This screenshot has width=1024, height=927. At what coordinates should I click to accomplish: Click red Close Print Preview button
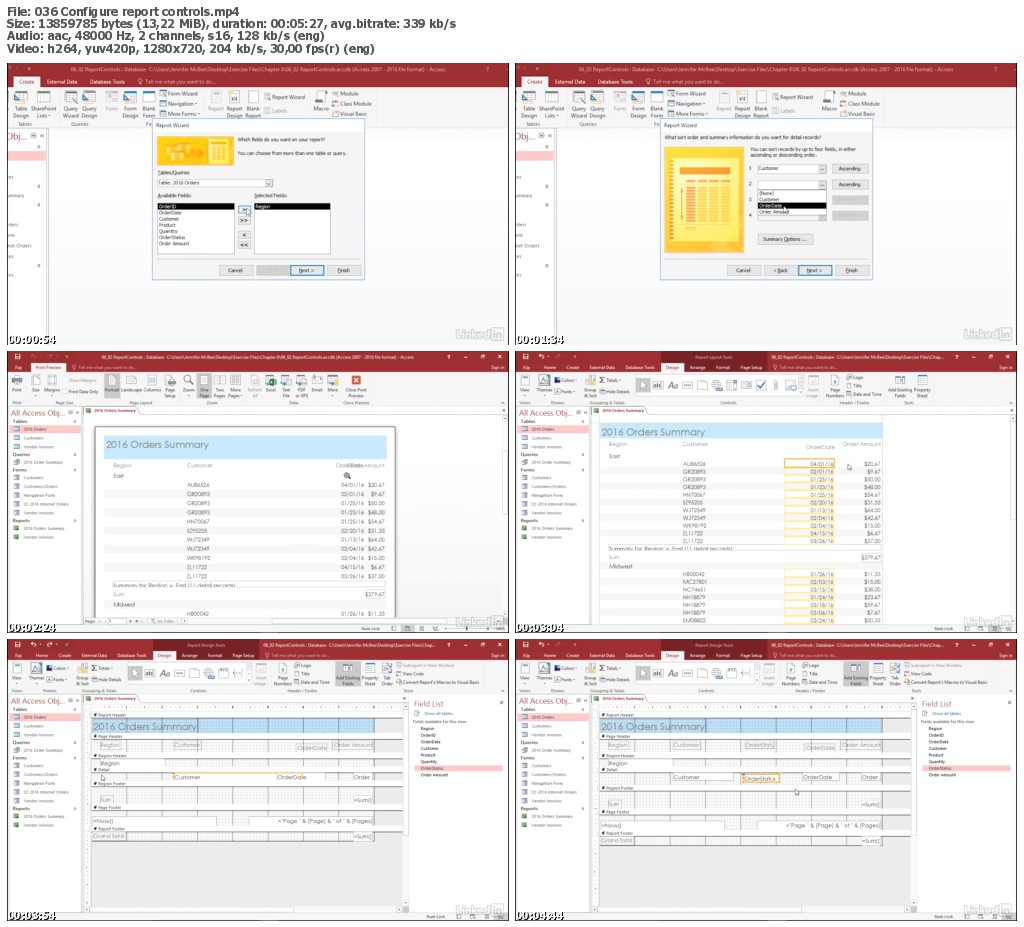click(356, 385)
